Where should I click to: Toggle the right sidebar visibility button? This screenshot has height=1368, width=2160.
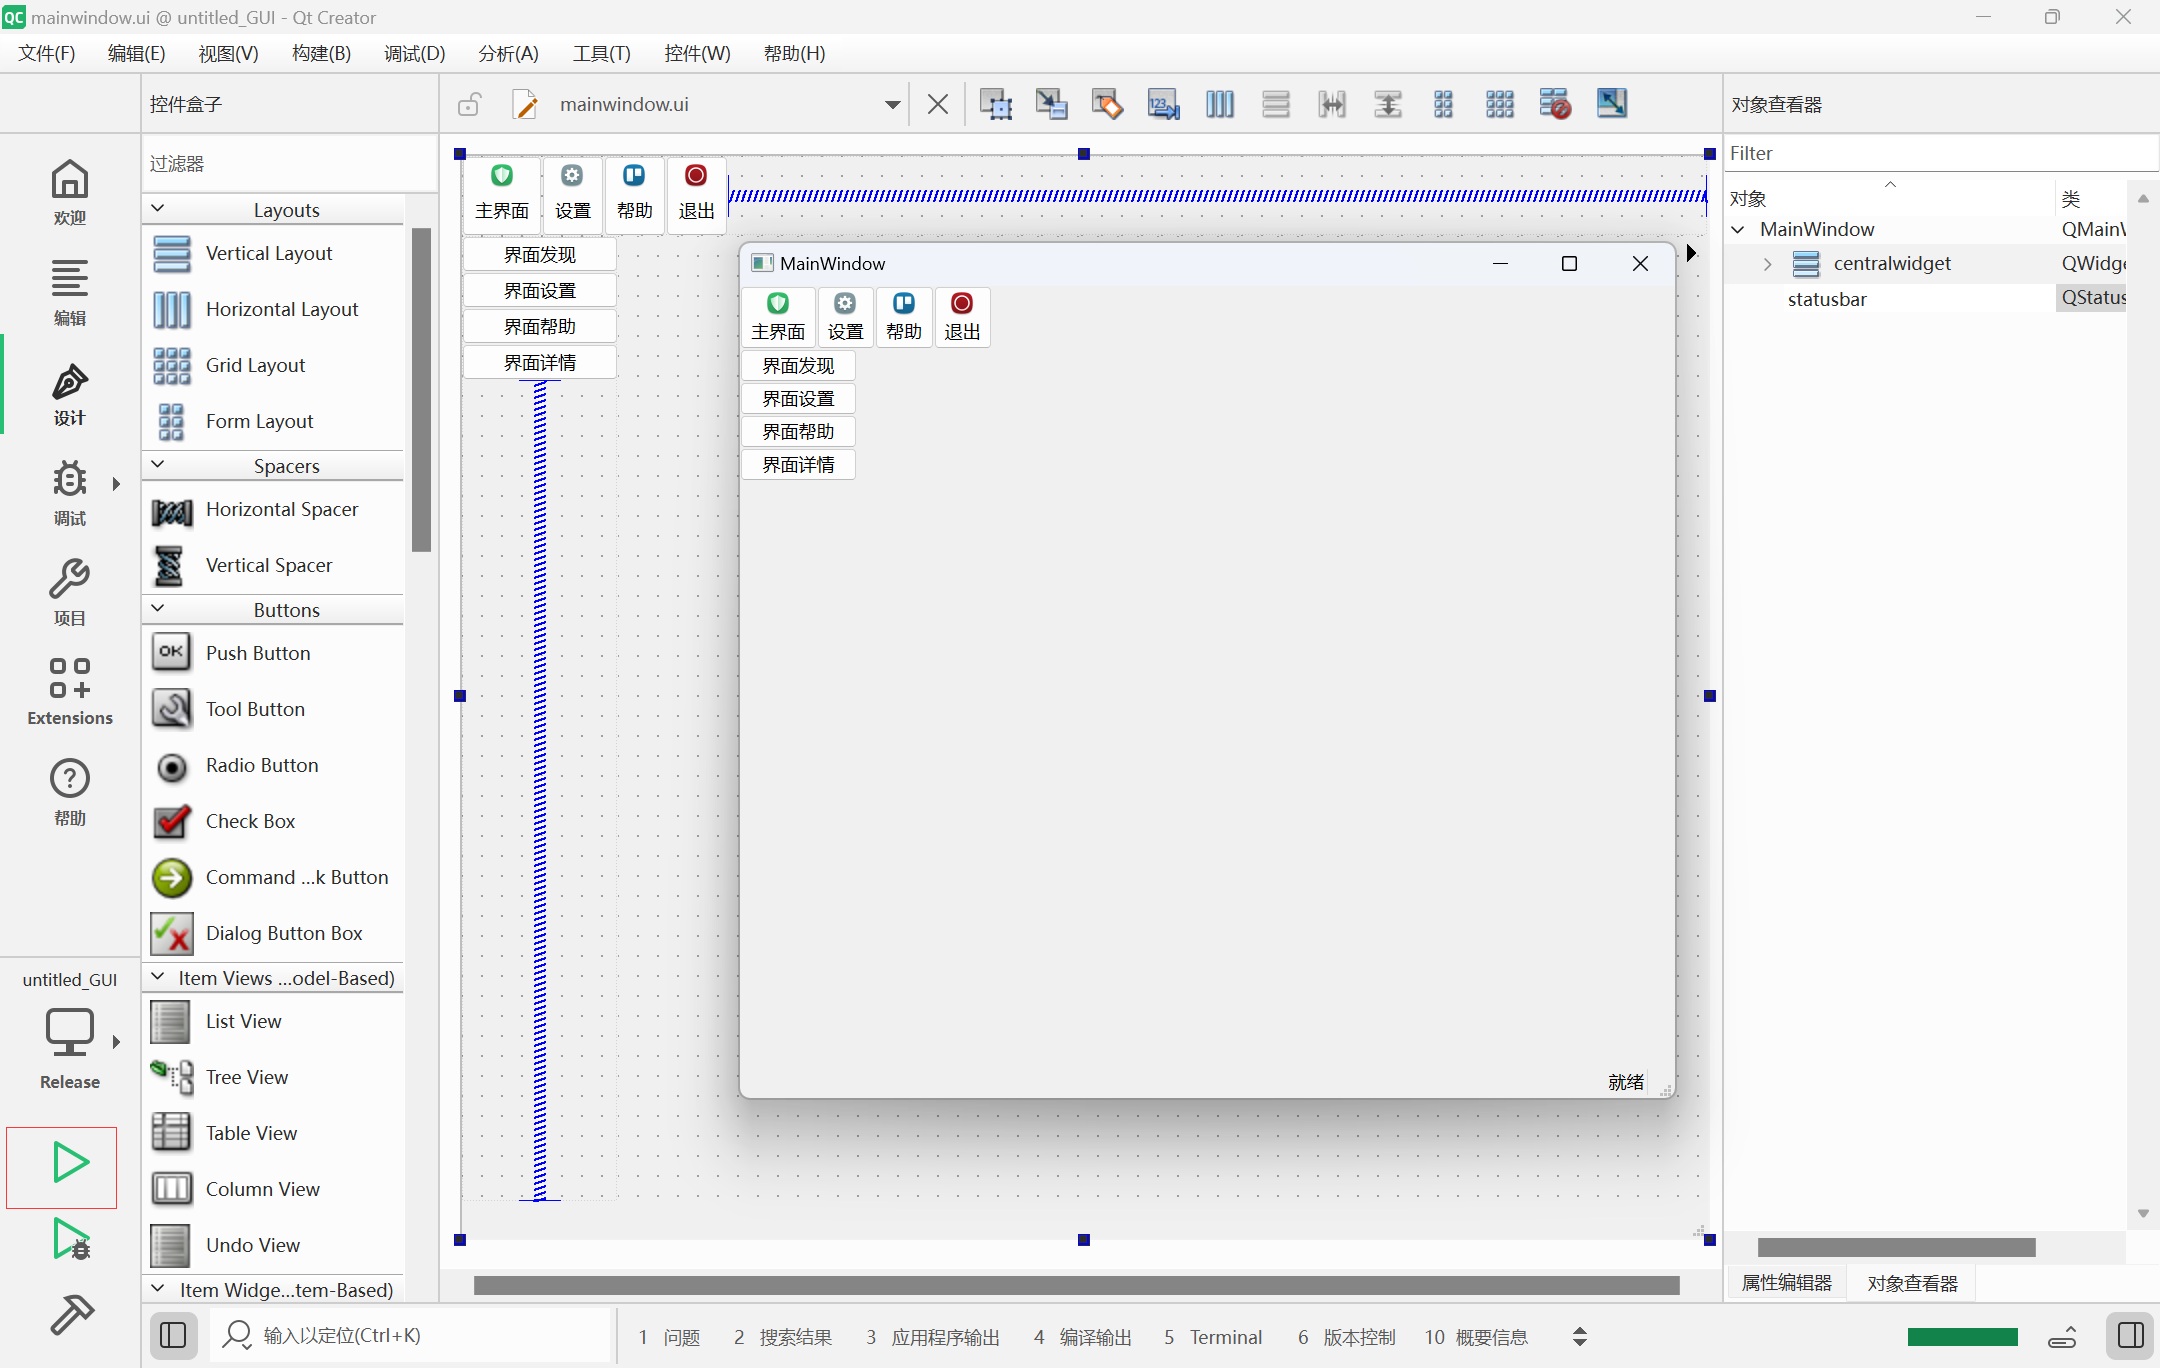point(2130,1335)
